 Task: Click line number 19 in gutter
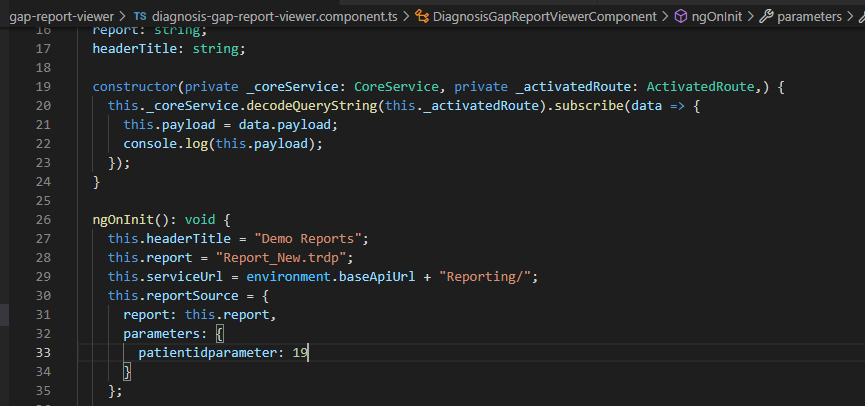click(43, 87)
